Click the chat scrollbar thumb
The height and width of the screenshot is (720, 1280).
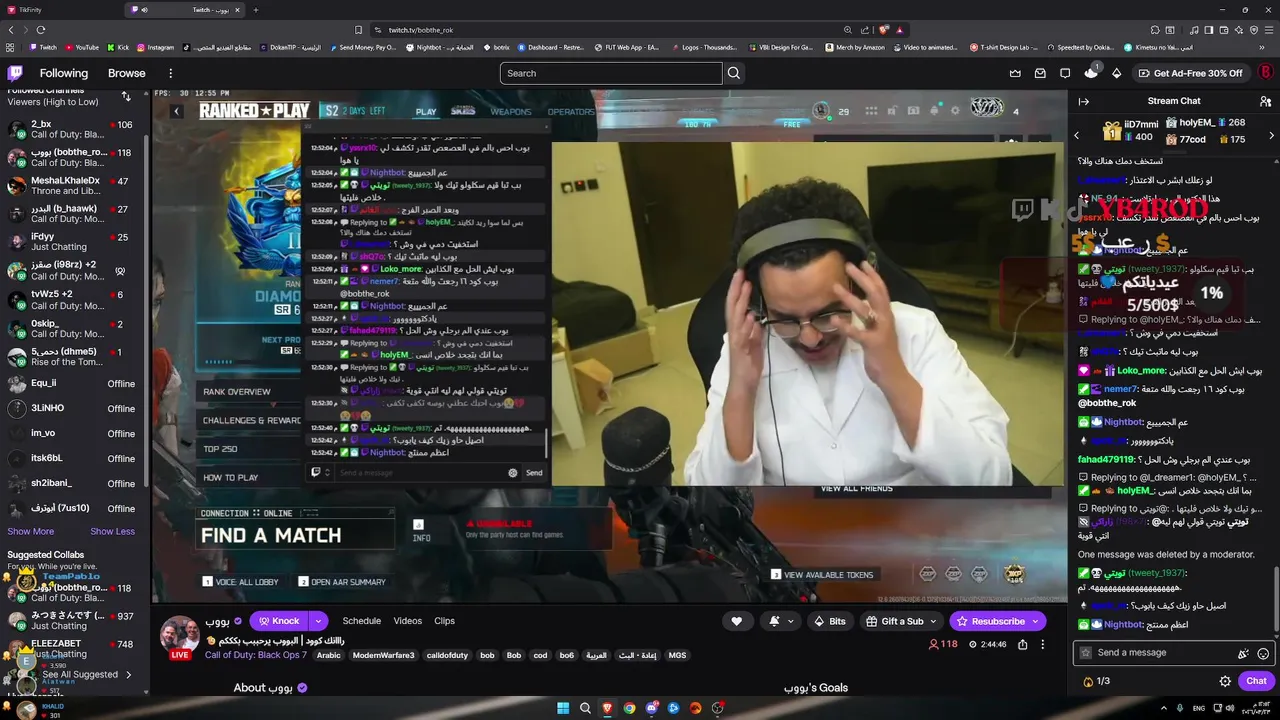(1275, 598)
